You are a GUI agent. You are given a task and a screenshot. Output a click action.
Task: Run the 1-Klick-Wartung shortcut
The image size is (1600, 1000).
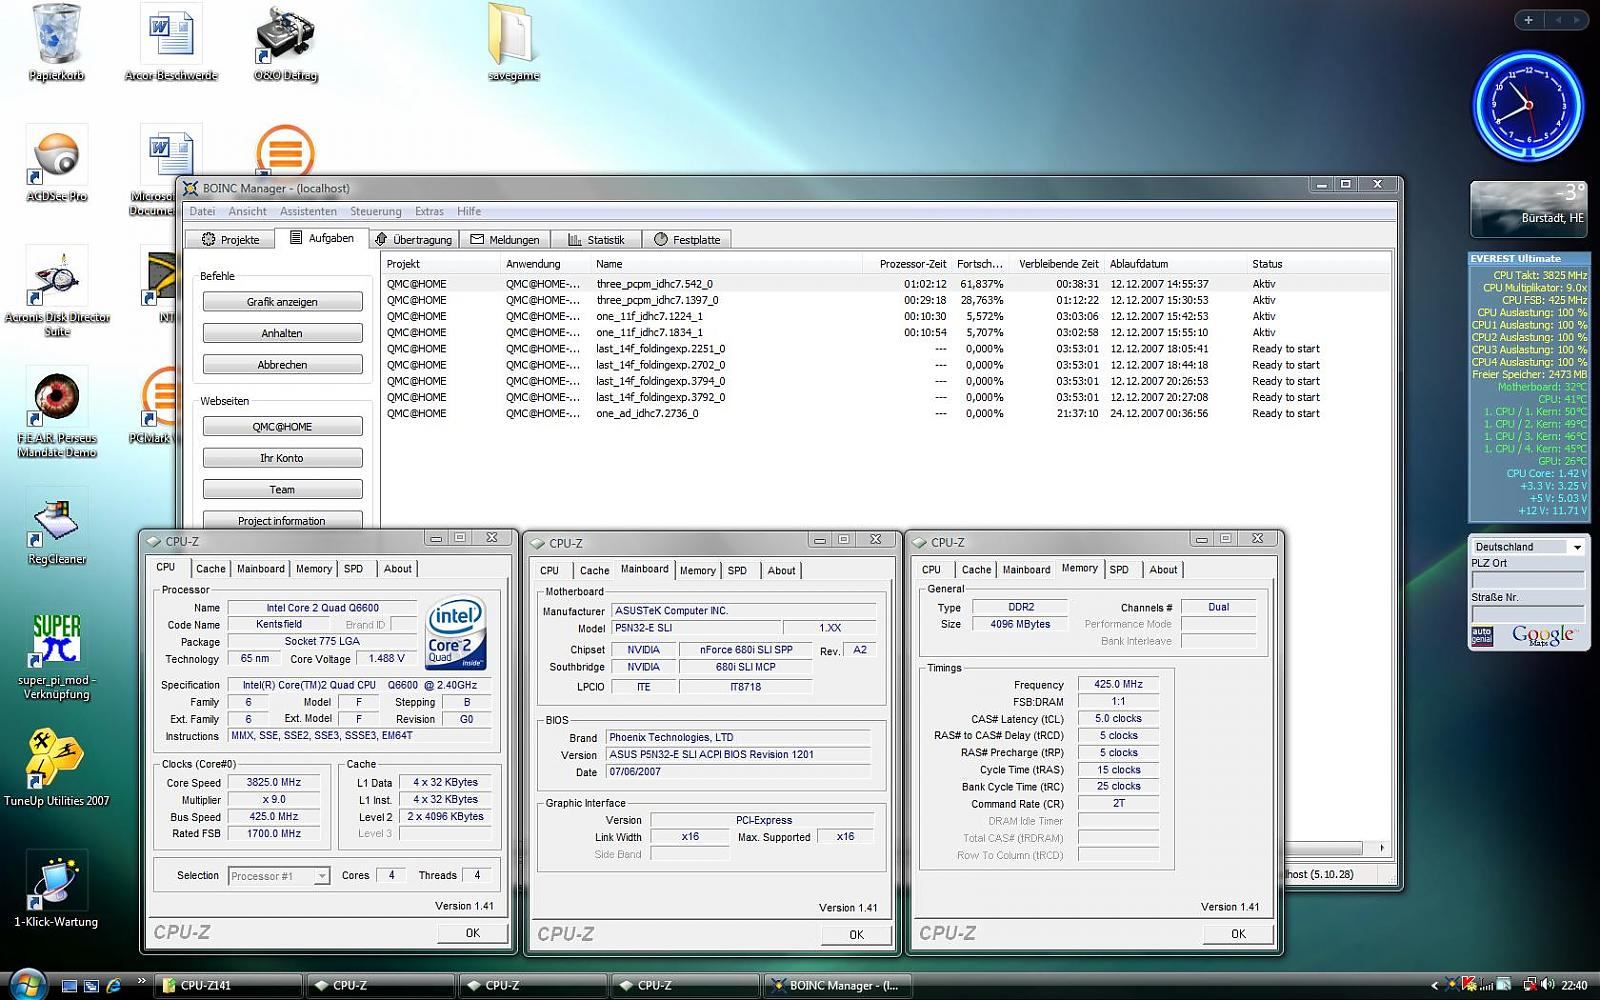coord(57,888)
